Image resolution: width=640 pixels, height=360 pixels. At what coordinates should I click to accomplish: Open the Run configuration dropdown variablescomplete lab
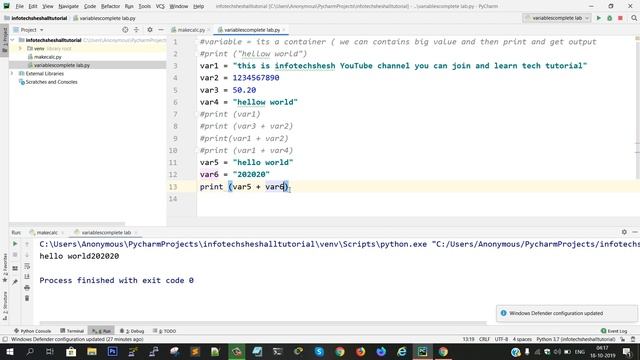pos(557,18)
